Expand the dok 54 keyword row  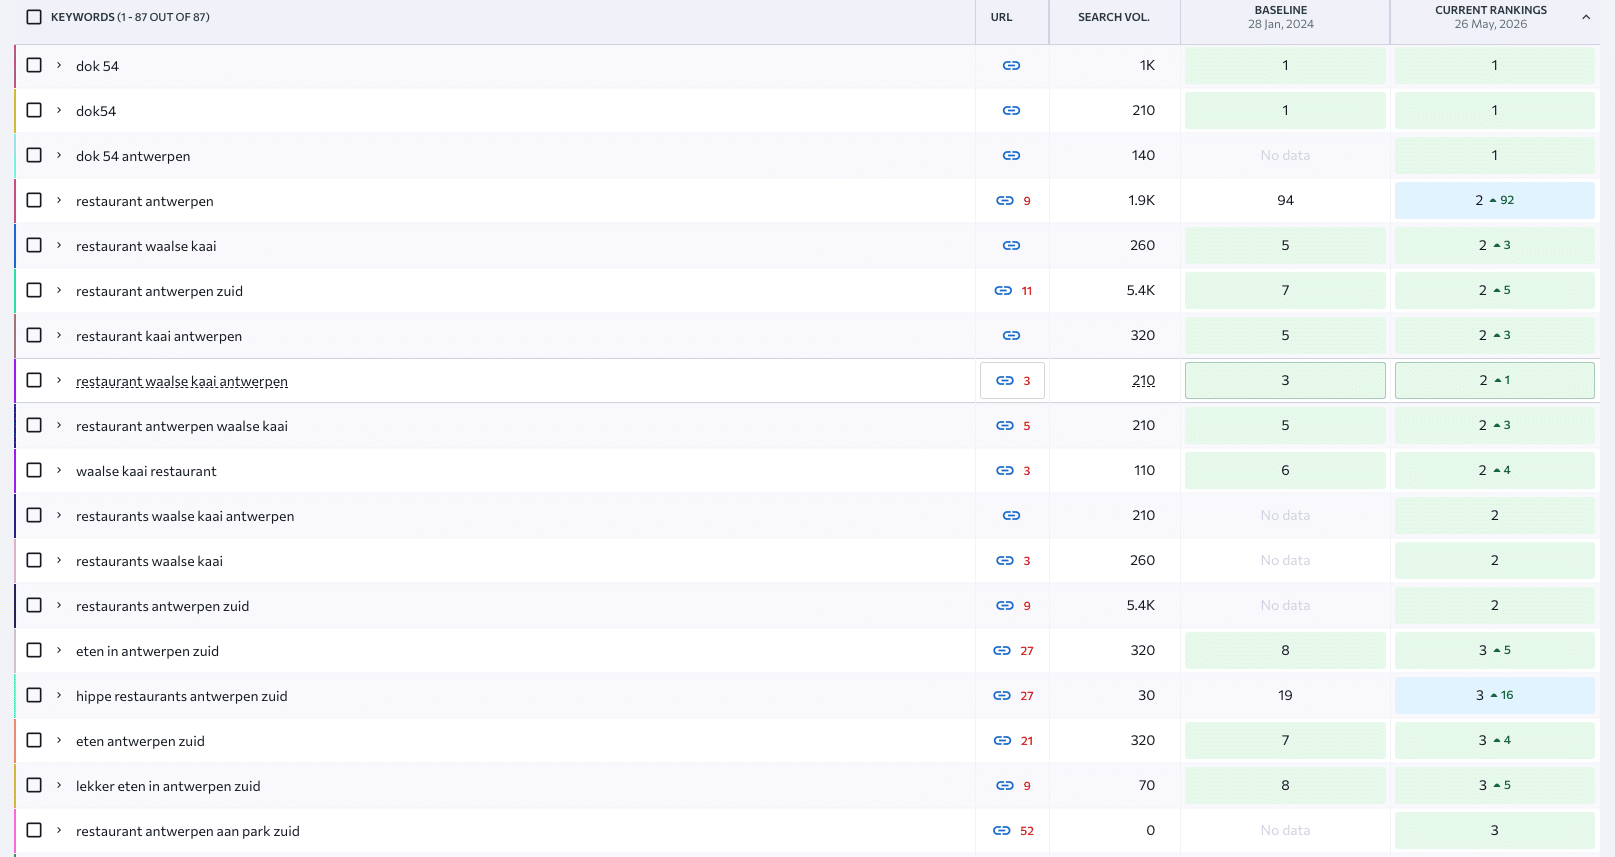(59, 65)
